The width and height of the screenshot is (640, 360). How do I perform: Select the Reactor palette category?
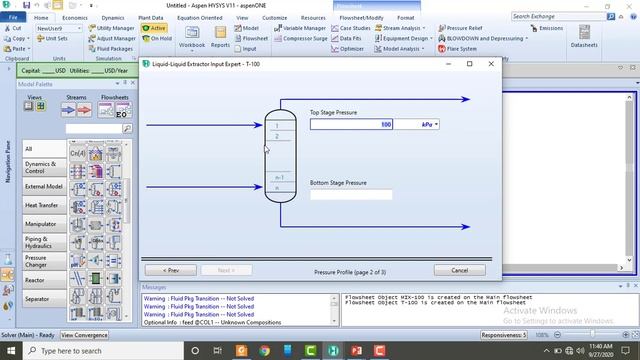[44, 280]
